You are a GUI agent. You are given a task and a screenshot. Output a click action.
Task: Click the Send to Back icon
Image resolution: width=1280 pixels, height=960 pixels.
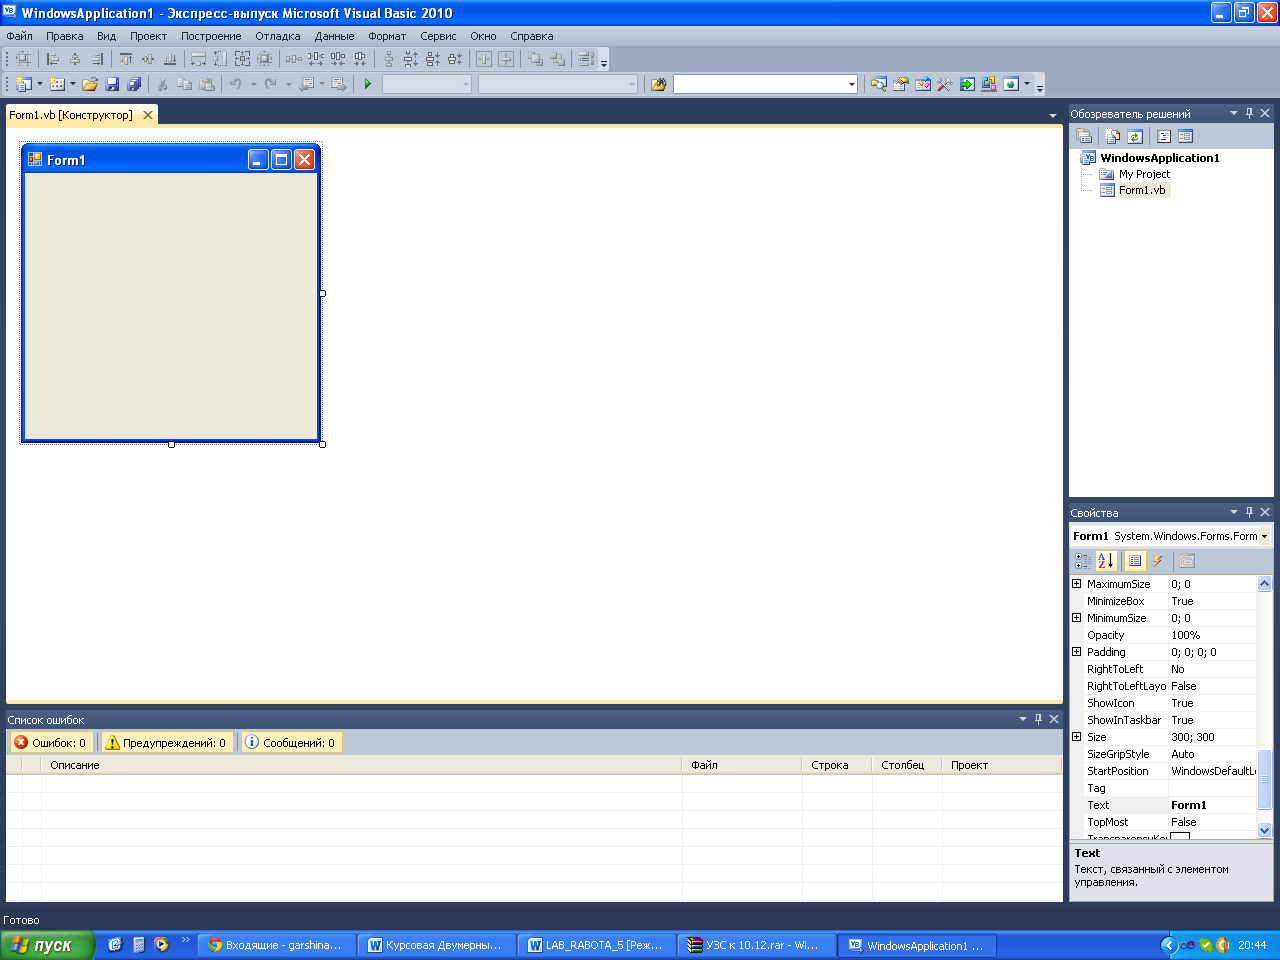[557, 59]
